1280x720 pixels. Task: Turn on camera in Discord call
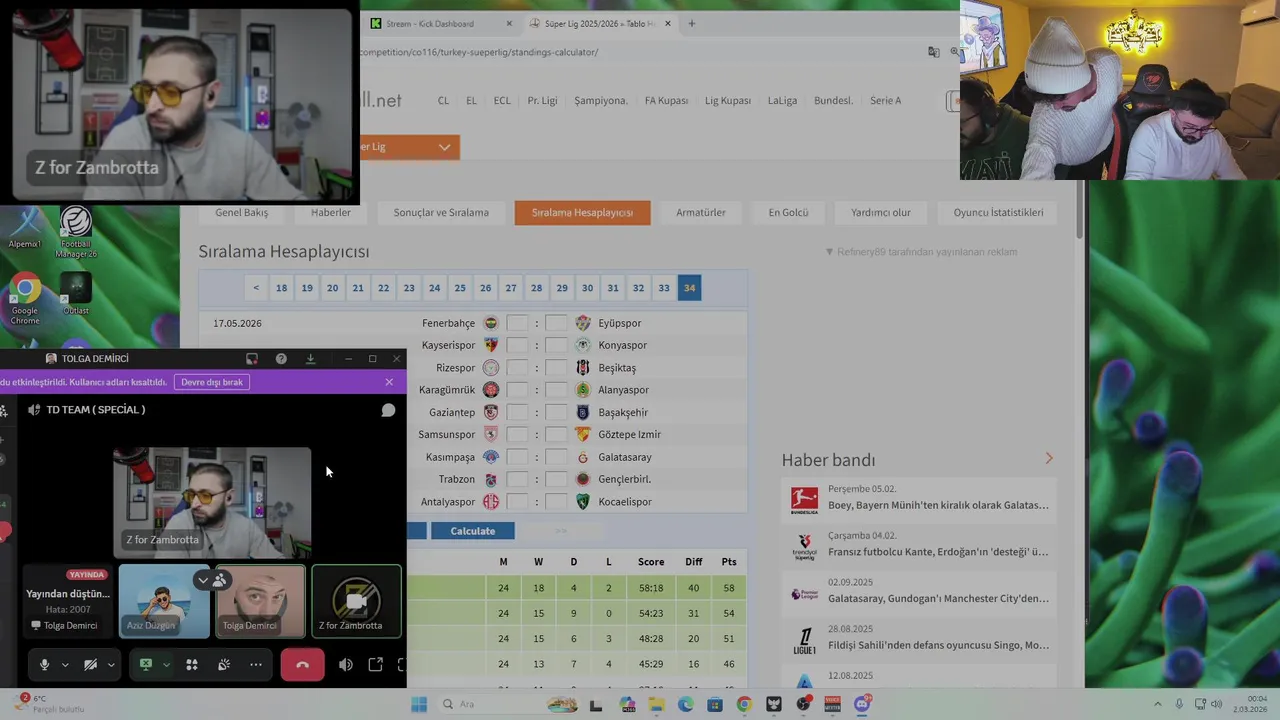[90, 665]
